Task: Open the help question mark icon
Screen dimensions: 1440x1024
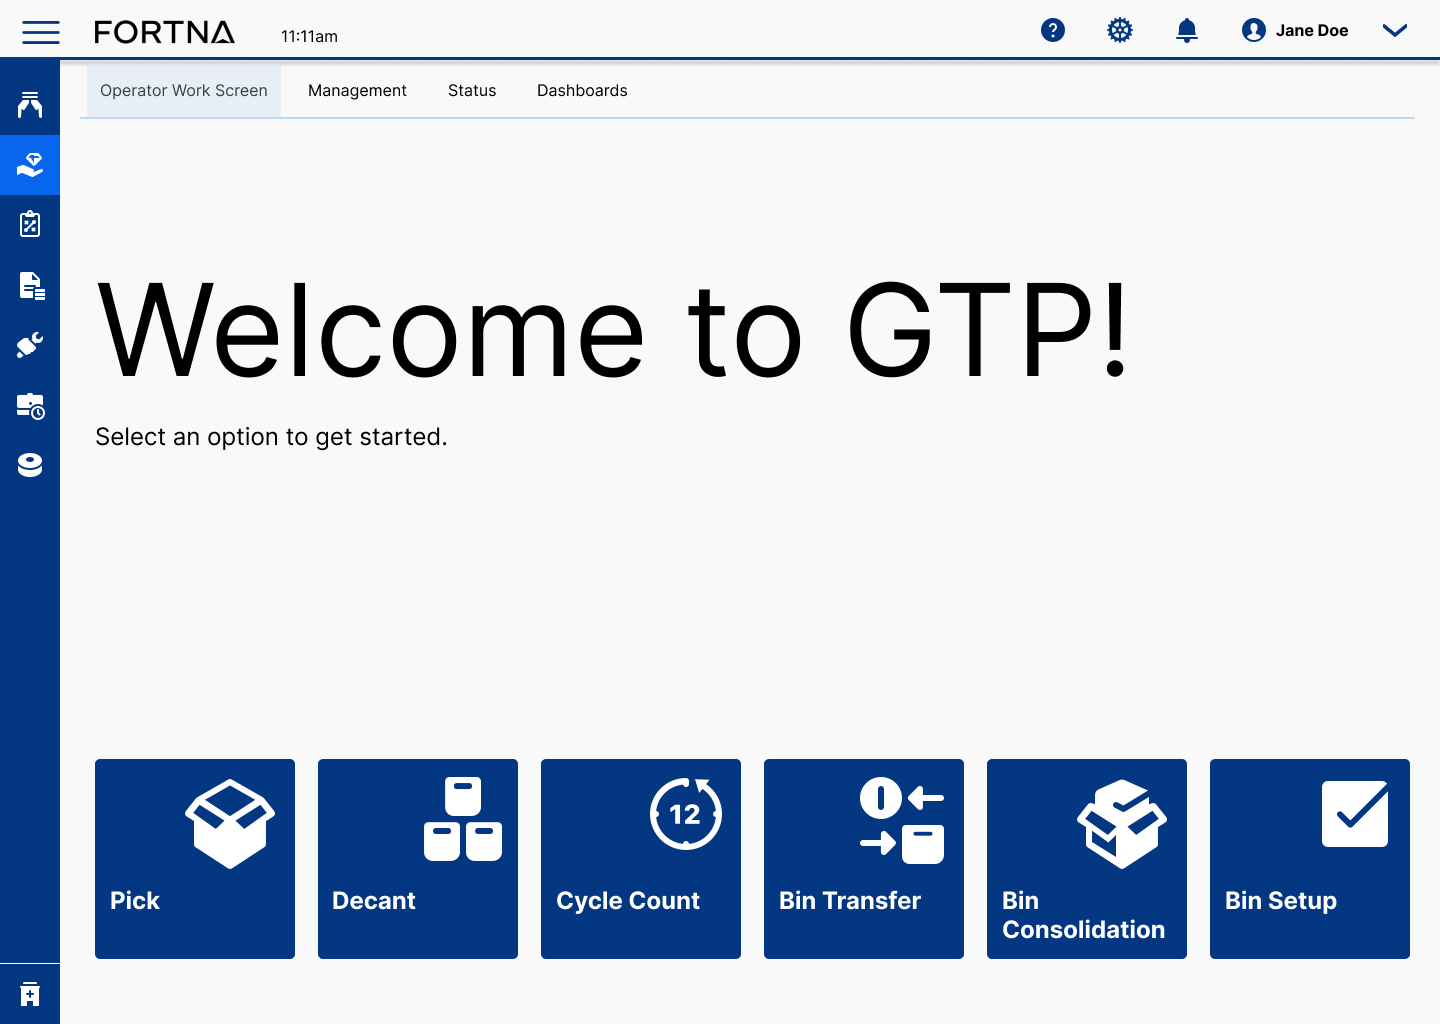Action: [1053, 30]
